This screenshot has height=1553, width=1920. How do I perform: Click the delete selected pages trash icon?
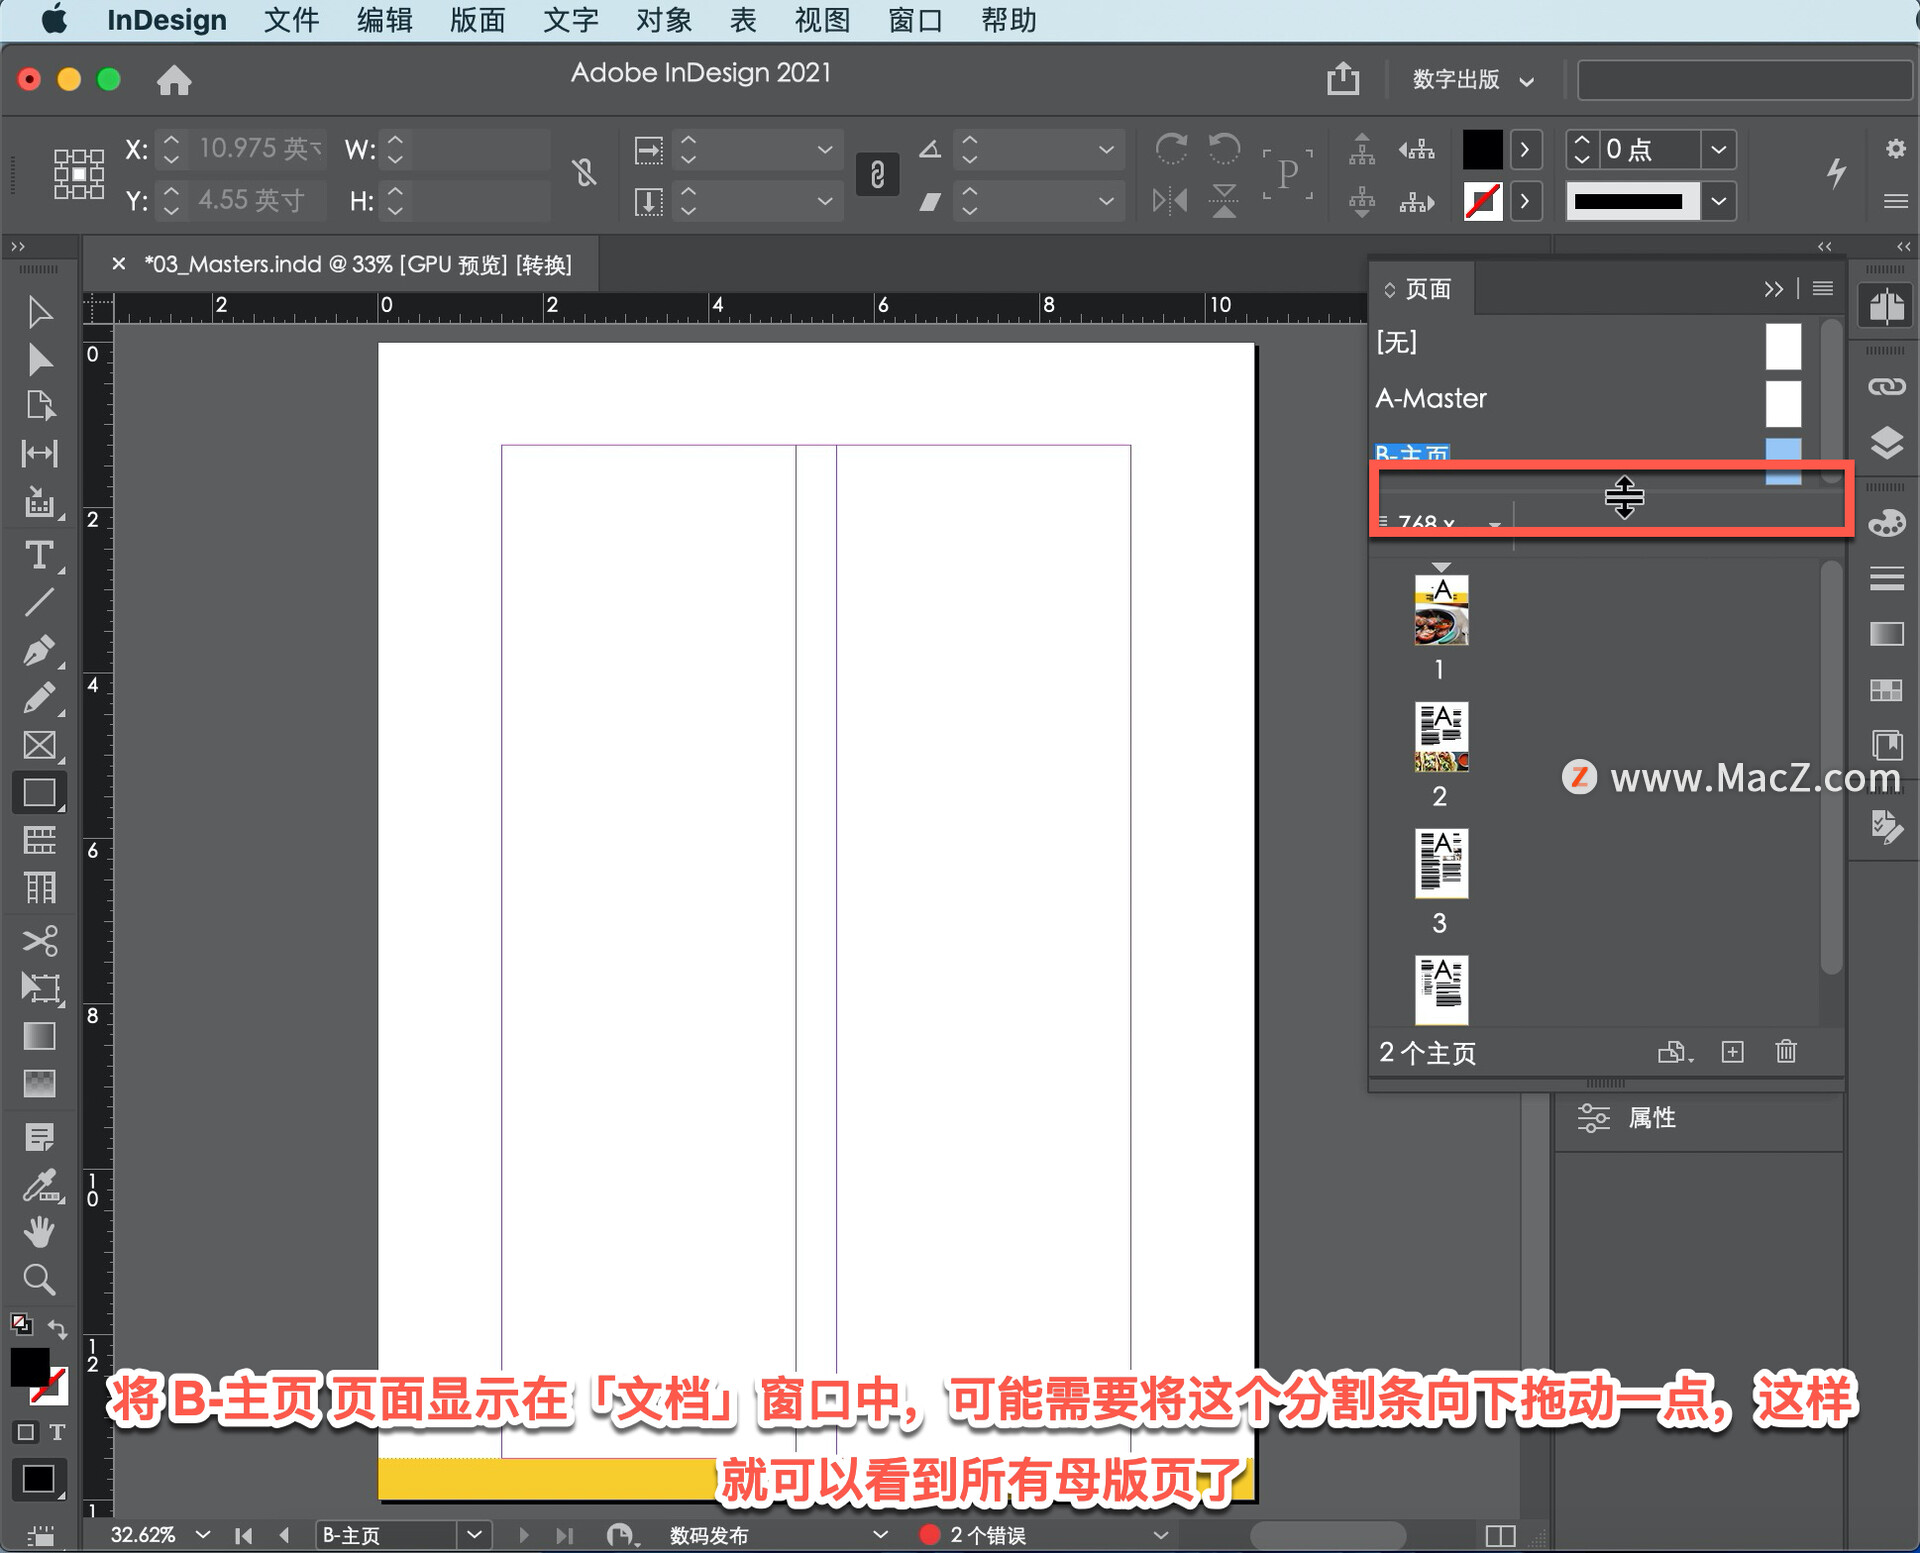click(1786, 1051)
